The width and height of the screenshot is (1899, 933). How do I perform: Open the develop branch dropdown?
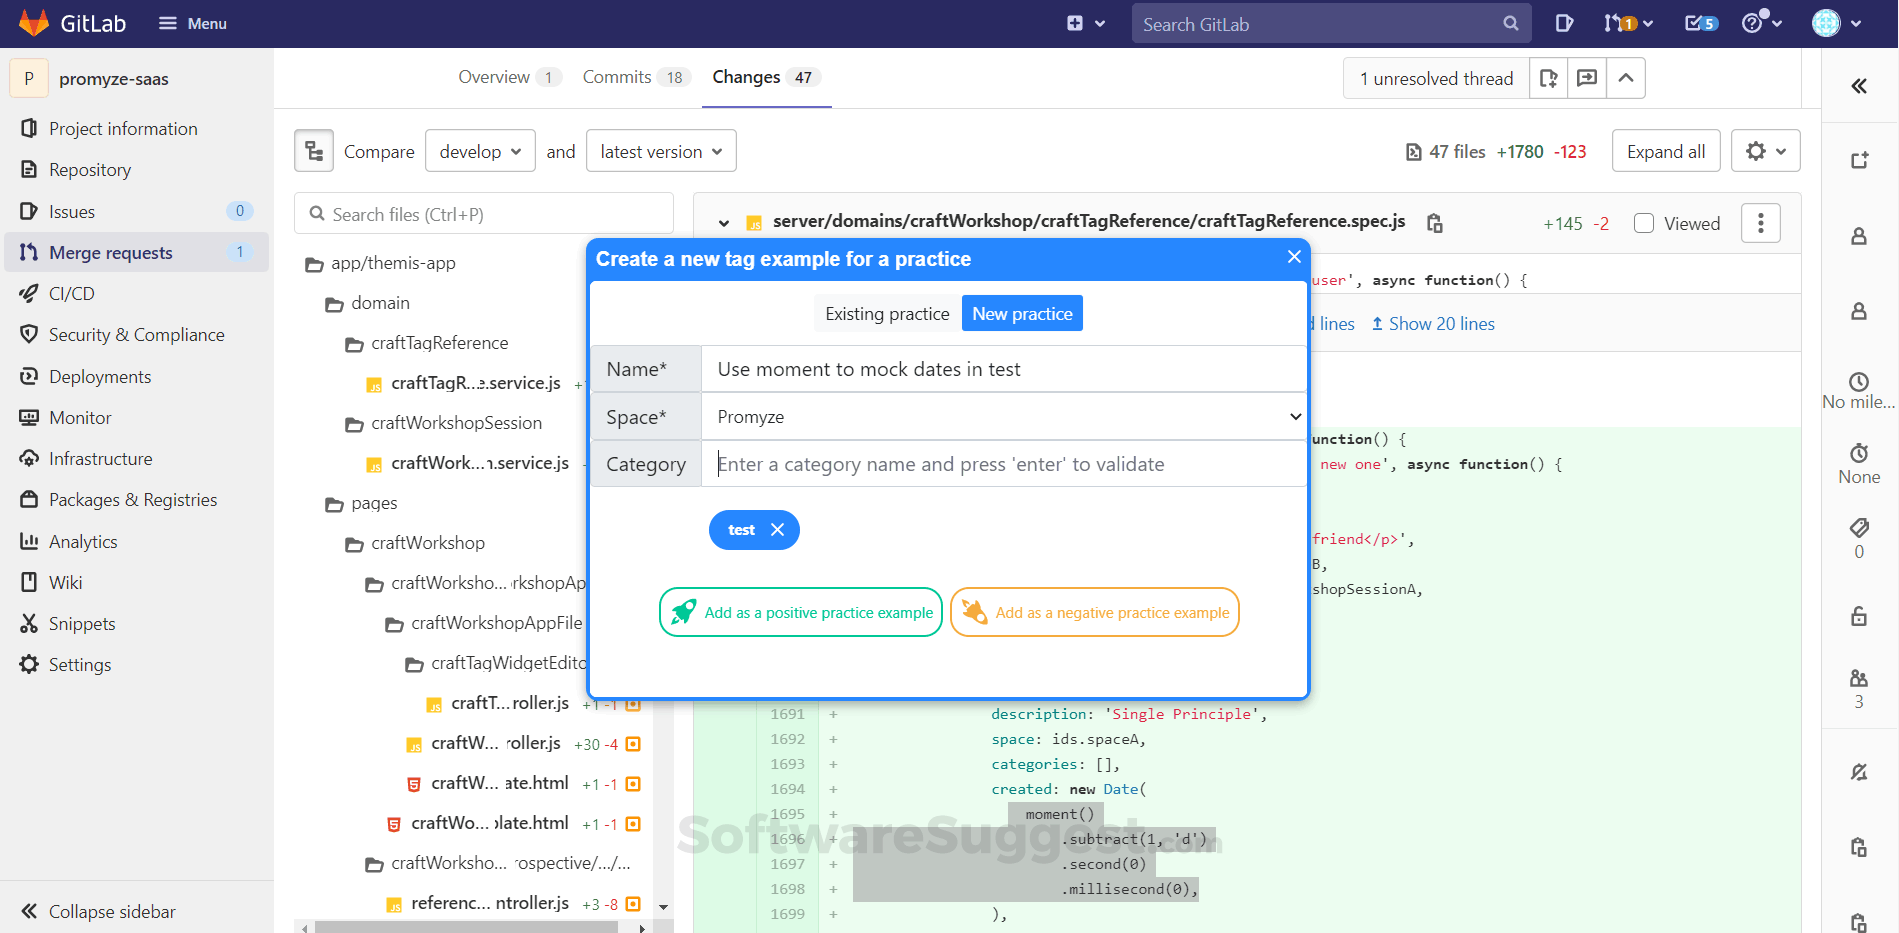(x=480, y=151)
